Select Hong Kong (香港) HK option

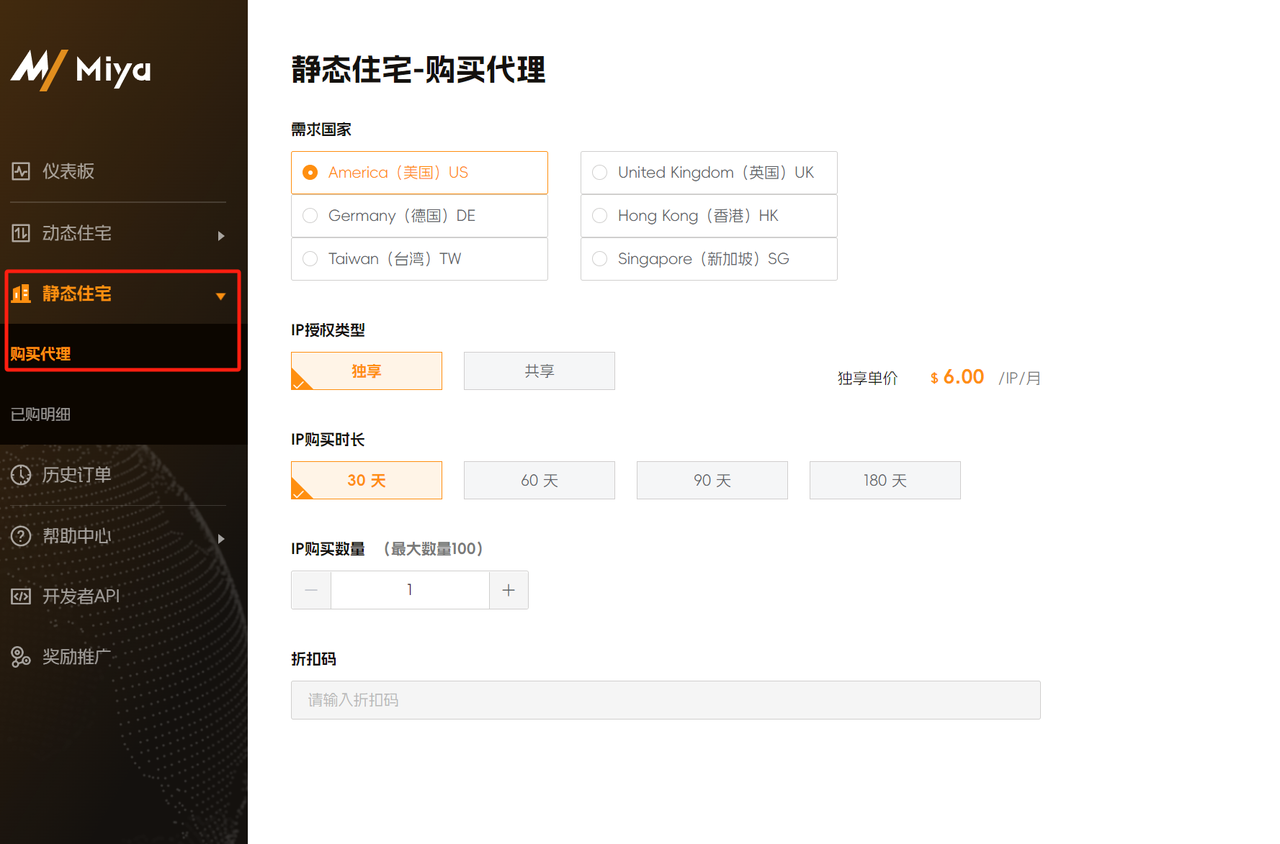709,215
